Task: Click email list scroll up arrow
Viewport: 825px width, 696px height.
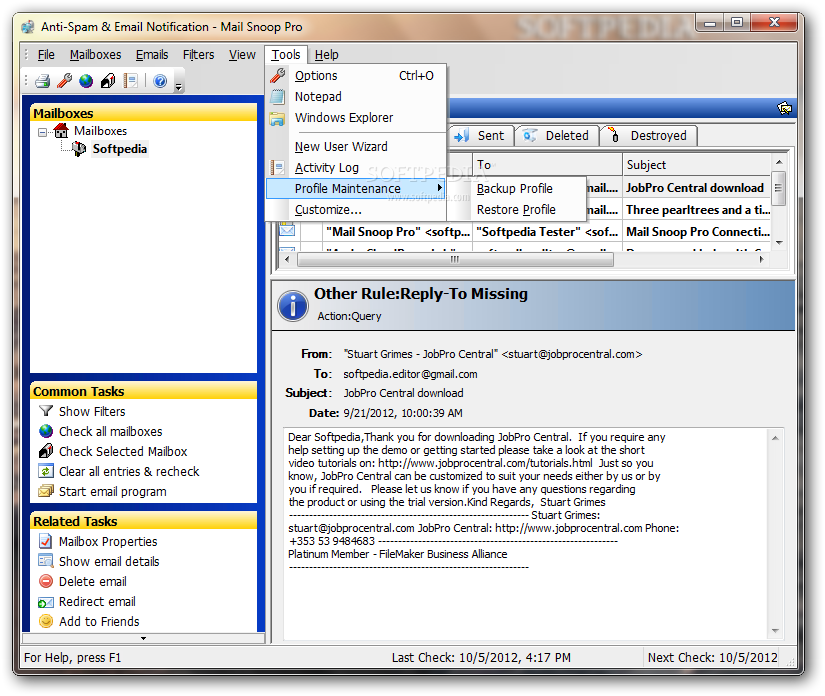Action: pyautogui.click(x=779, y=162)
